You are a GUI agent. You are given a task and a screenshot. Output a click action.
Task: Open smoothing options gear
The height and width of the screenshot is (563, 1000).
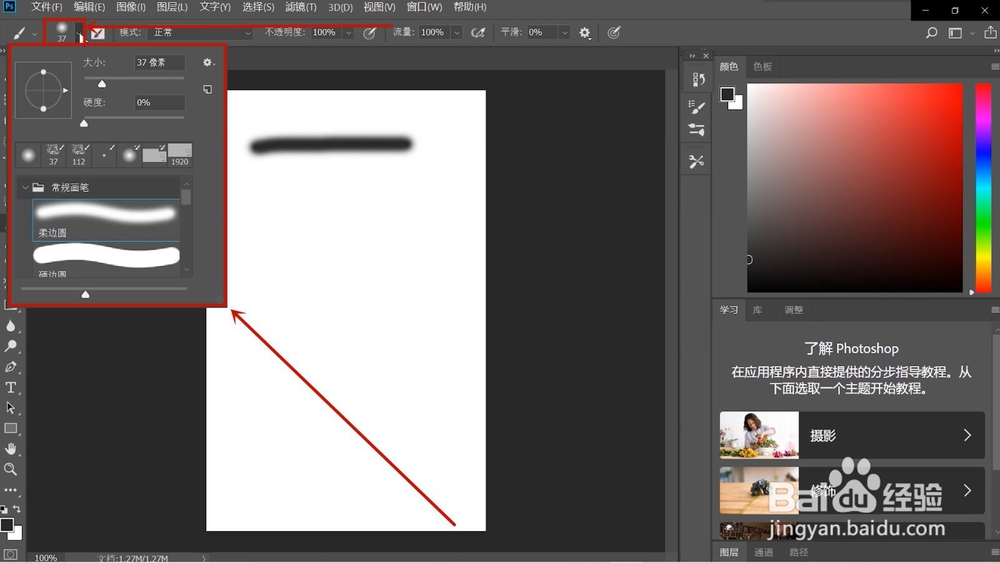[x=585, y=33]
